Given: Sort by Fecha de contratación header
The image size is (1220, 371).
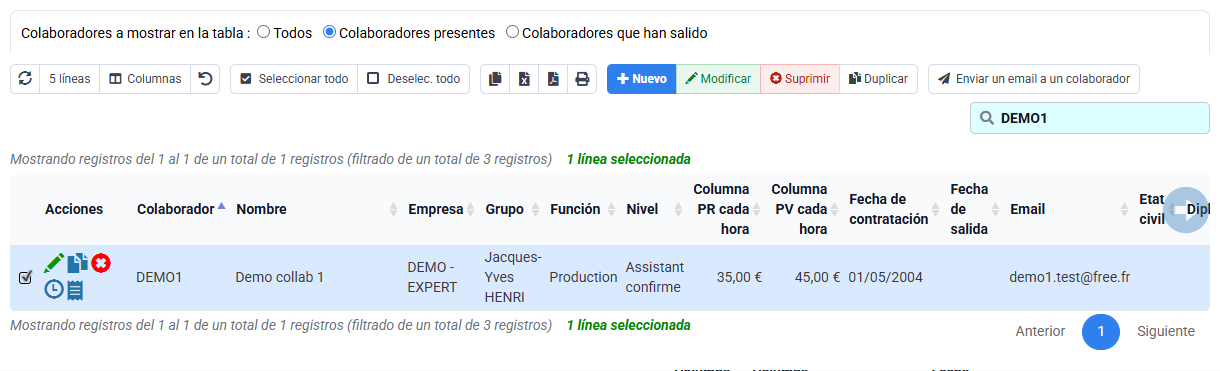Looking at the screenshot, I should pos(892,209).
